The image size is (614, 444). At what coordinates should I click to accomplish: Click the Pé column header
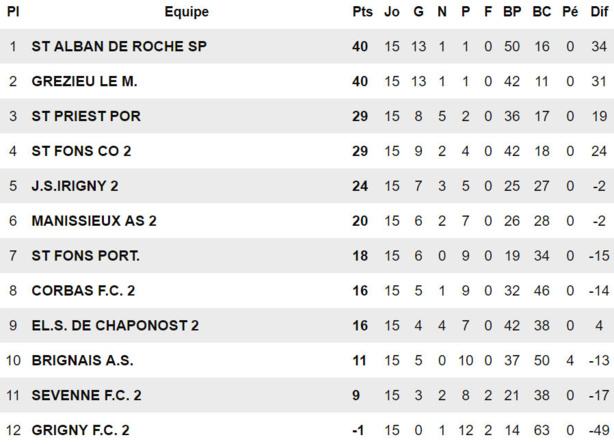(x=570, y=12)
